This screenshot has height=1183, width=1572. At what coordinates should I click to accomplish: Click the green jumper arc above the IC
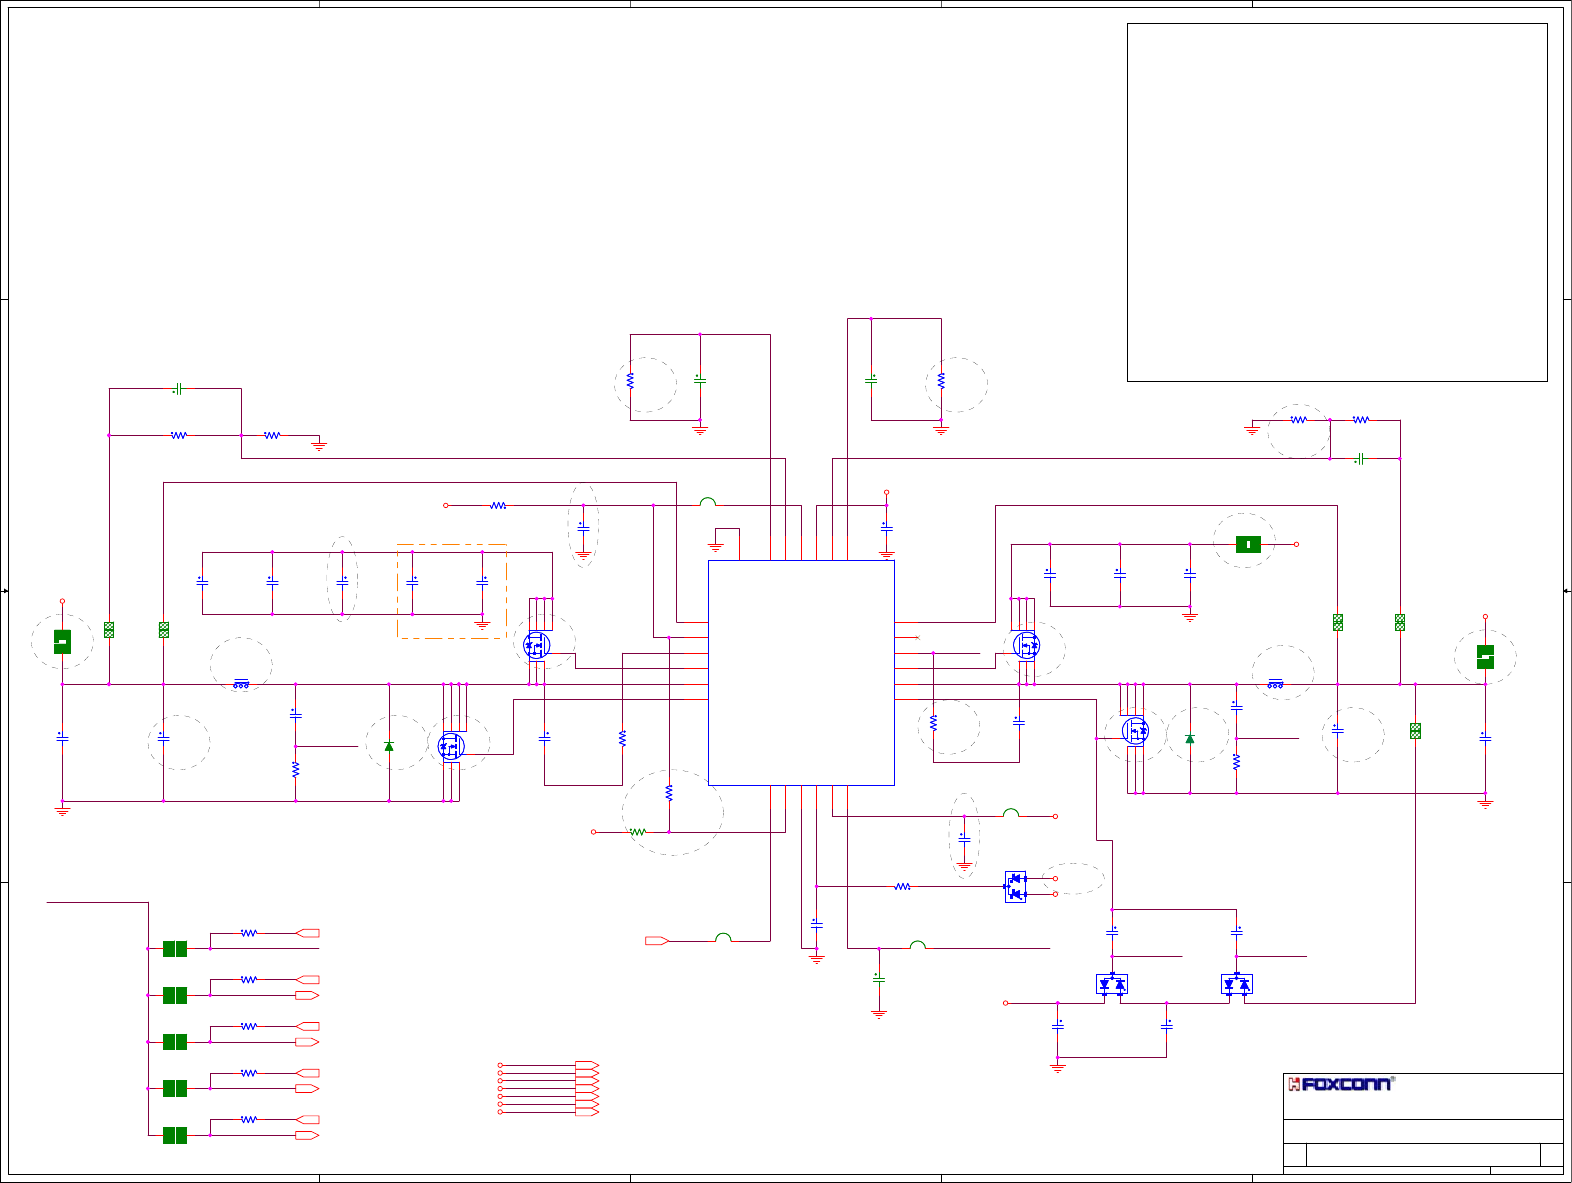pyautogui.click(x=708, y=502)
